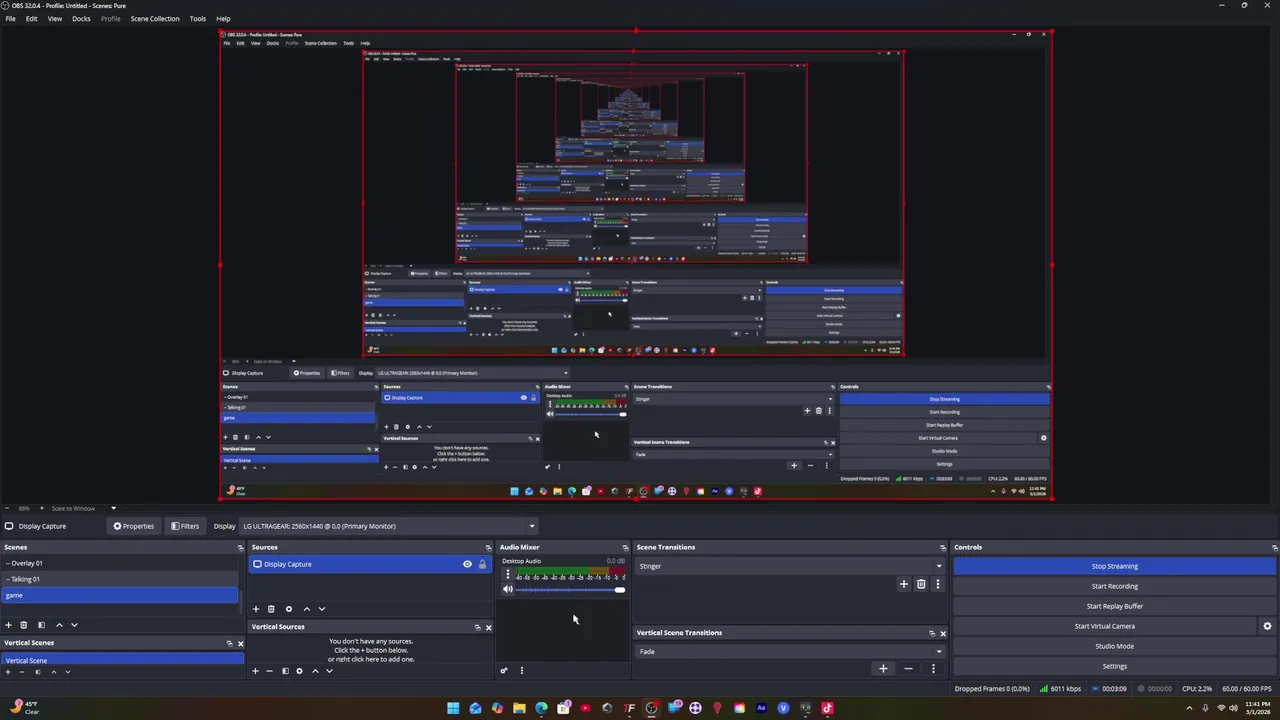Open scene filters icon in Scenes toolbar
The image size is (1280, 720).
click(41, 625)
